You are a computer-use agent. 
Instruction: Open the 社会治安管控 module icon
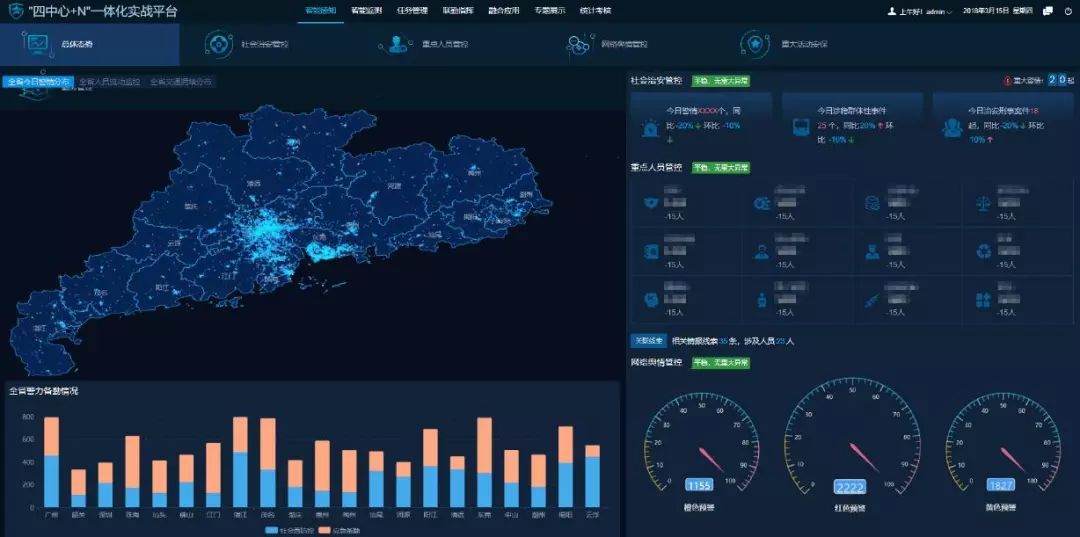tap(218, 44)
